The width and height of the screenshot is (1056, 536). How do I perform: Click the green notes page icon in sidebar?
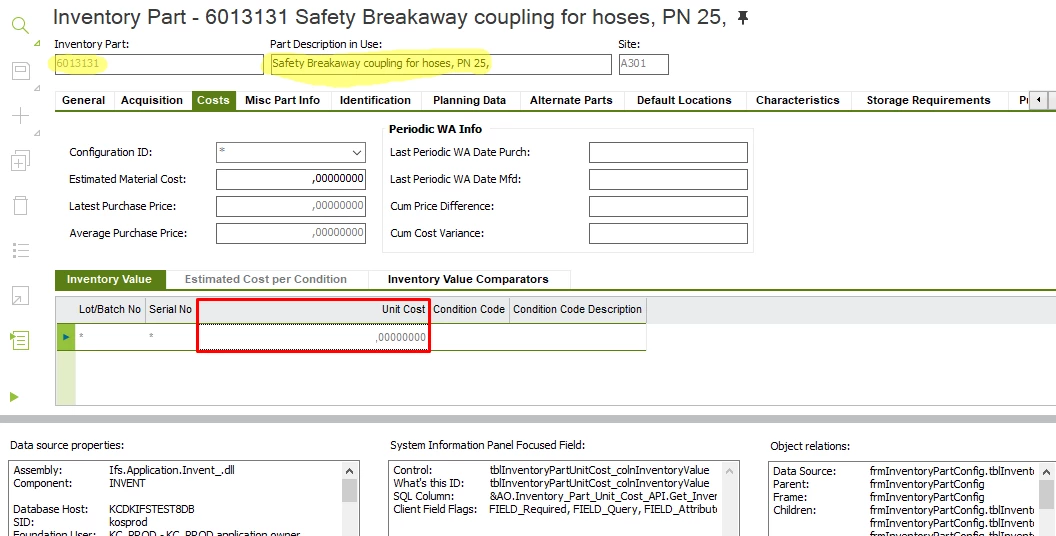click(20, 340)
